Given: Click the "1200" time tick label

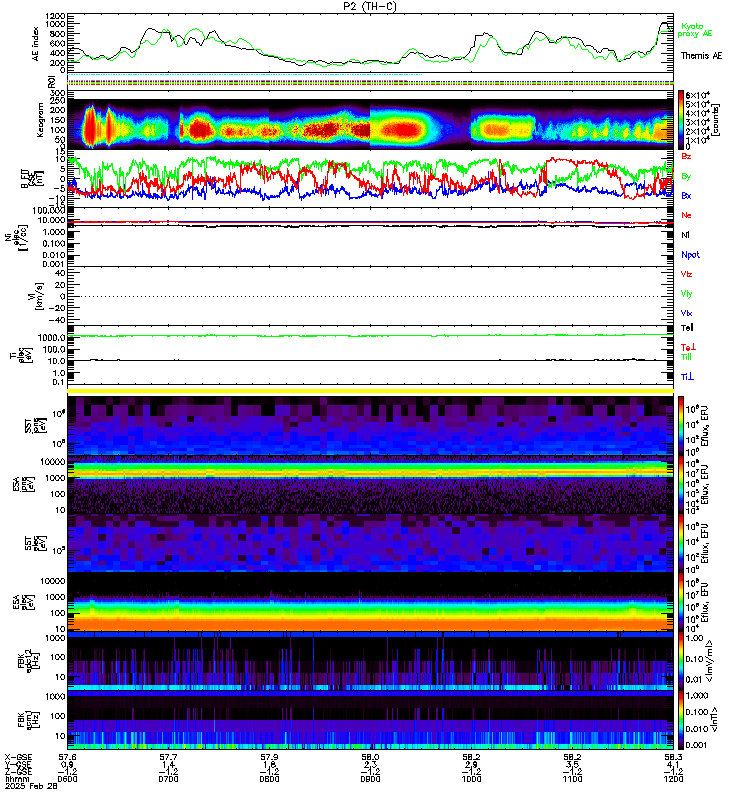Looking at the screenshot, I should click(673, 779).
